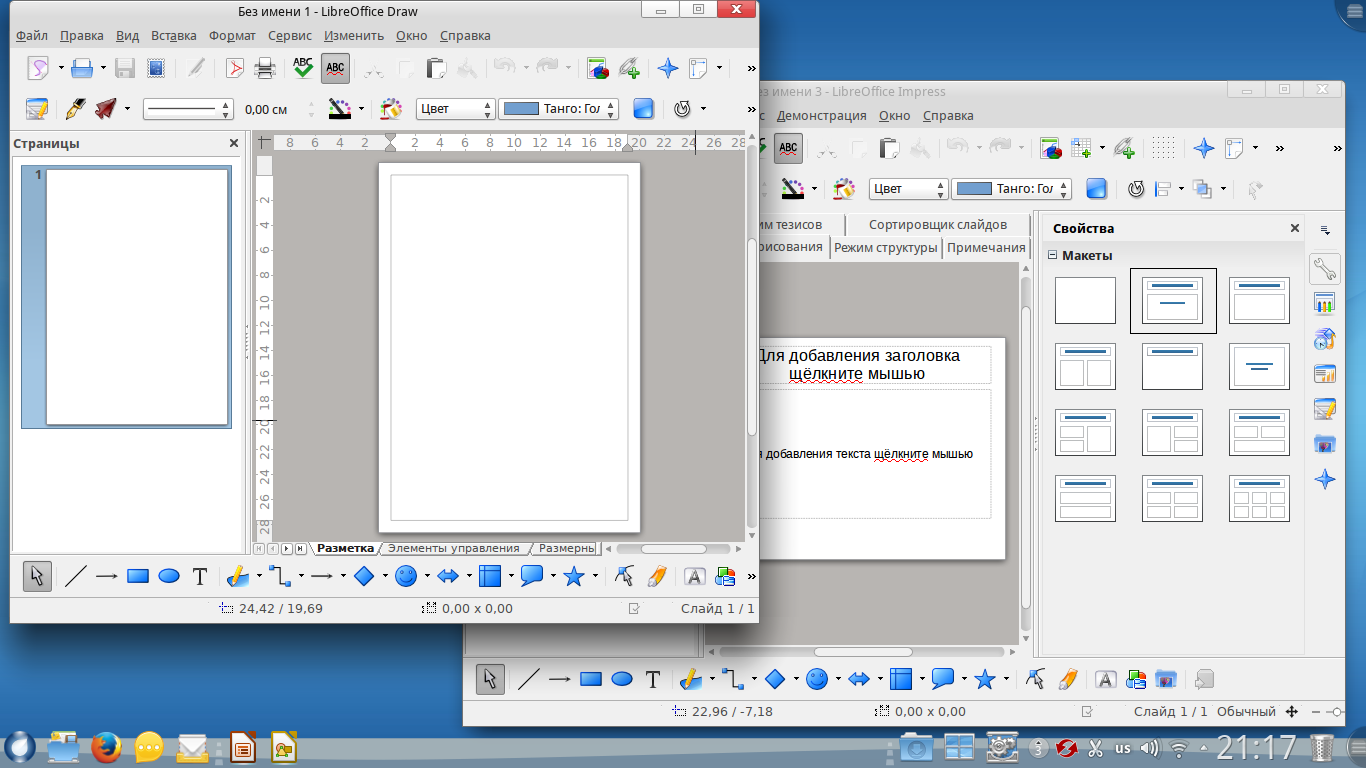This screenshot has height=768, width=1366.
Task: Select Rectangle tool in Draw drawing toolbar
Action: coord(138,576)
